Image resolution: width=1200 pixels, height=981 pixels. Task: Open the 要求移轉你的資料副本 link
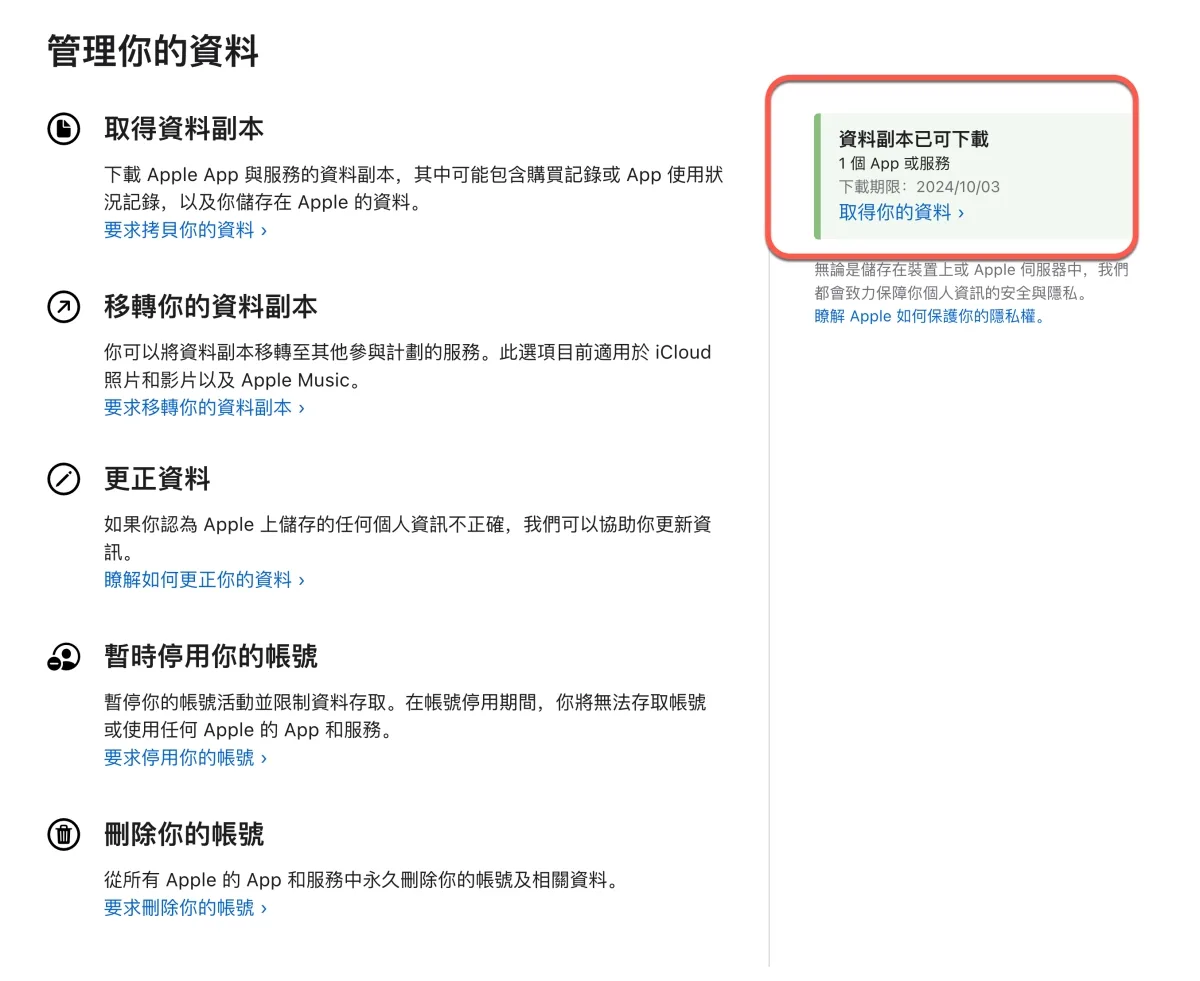(204, 407)
